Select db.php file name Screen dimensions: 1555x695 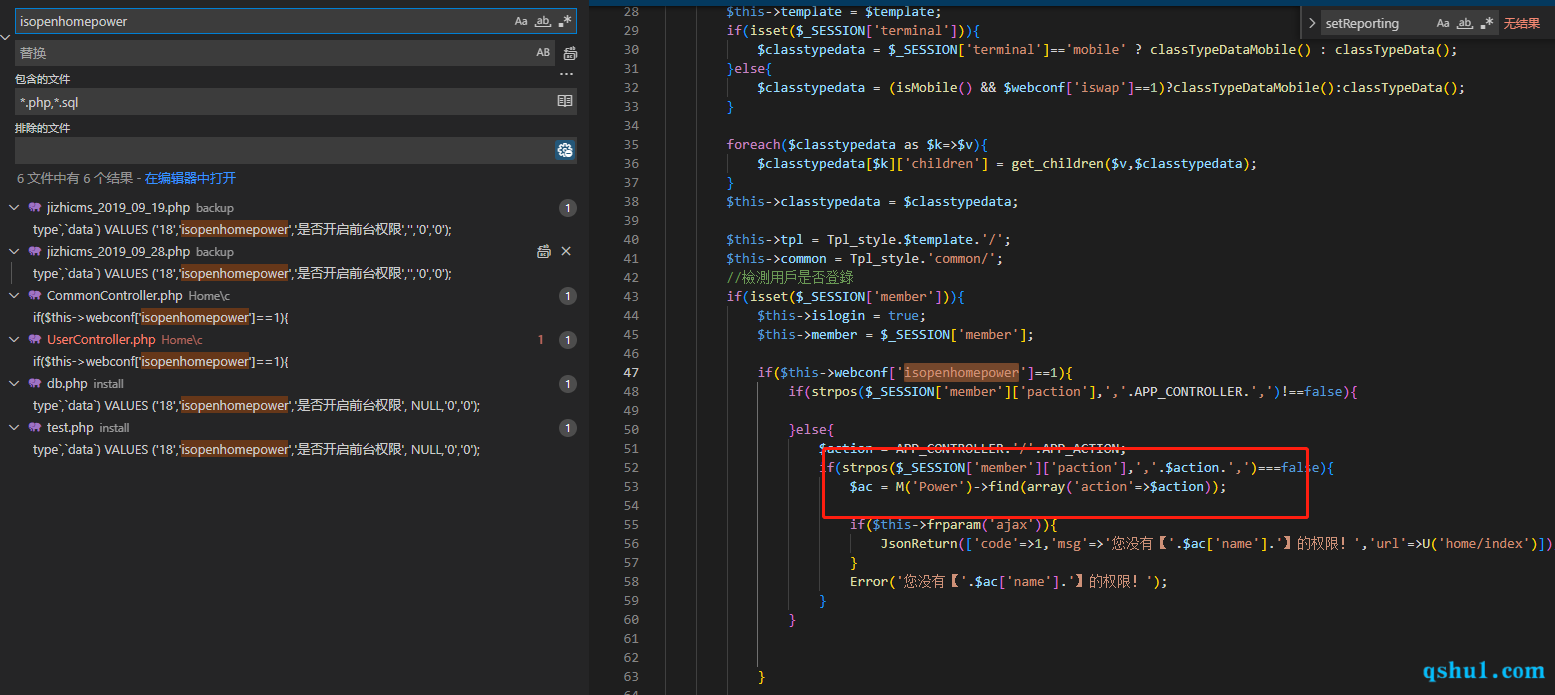tap(67, 384)
